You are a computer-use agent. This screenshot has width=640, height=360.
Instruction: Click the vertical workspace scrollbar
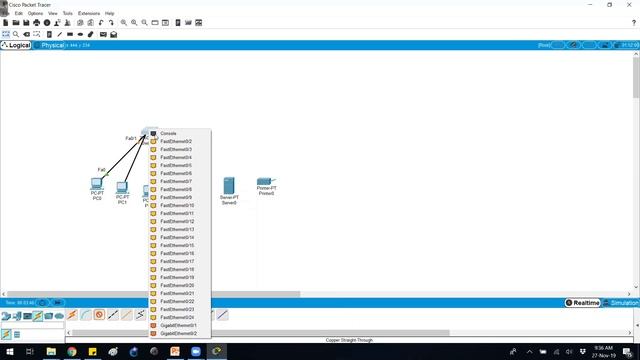point(636,78)
